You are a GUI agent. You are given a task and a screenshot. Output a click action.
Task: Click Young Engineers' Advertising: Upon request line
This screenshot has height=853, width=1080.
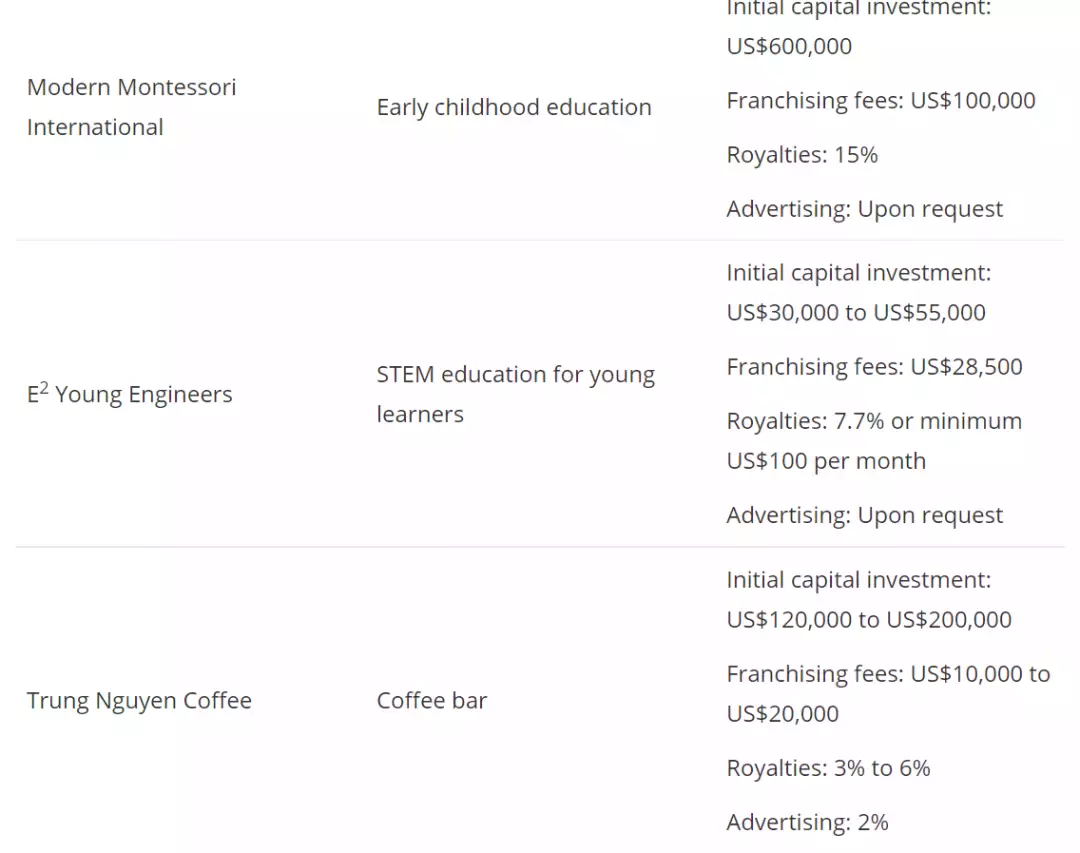pos(864,515)
